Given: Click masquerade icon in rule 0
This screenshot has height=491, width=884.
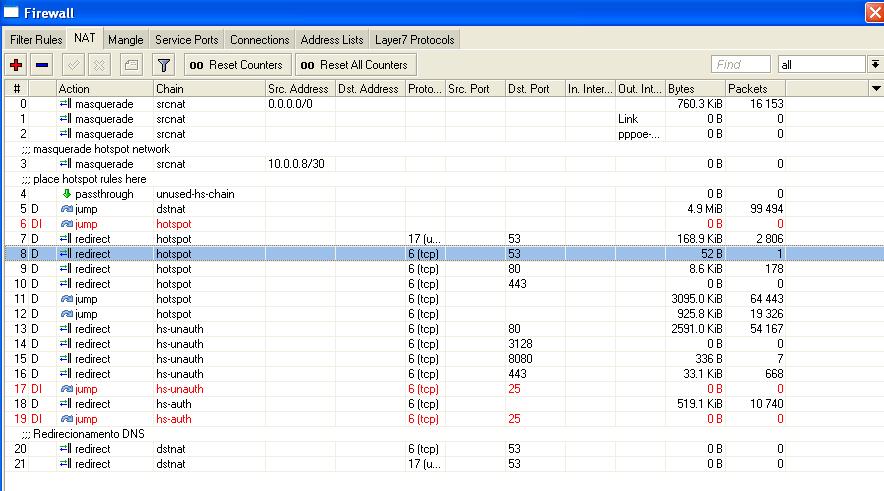Looking at the screenshot, I should point(66,104).
